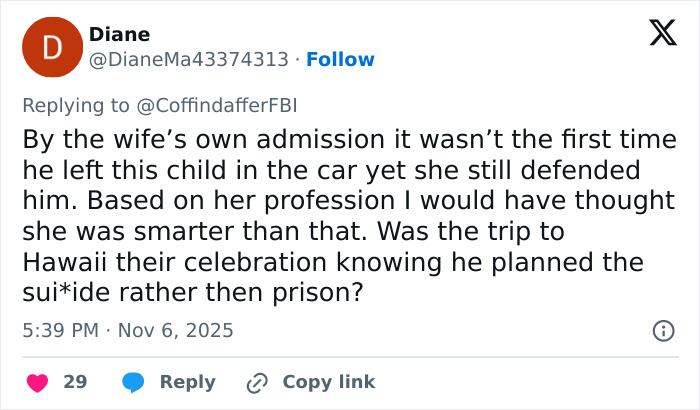Click the @DianeMa43374313 handle
Screen dimensions: 700x410
coord(191,59)
